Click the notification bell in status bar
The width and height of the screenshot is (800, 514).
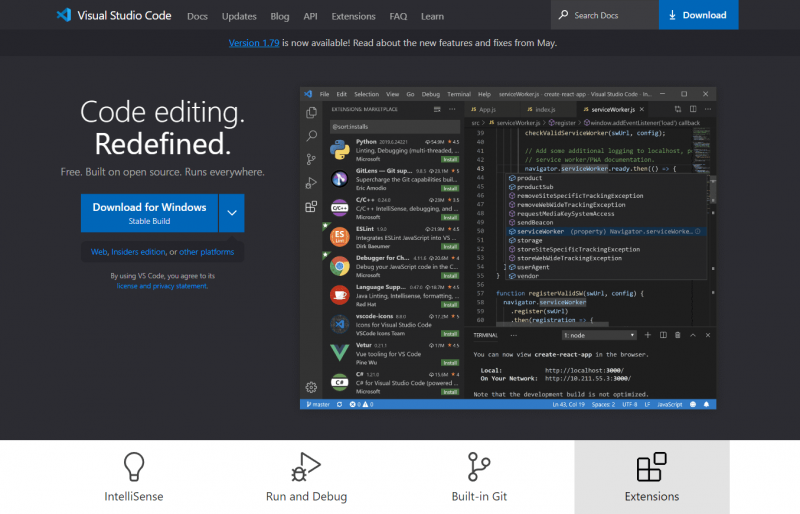707,404
